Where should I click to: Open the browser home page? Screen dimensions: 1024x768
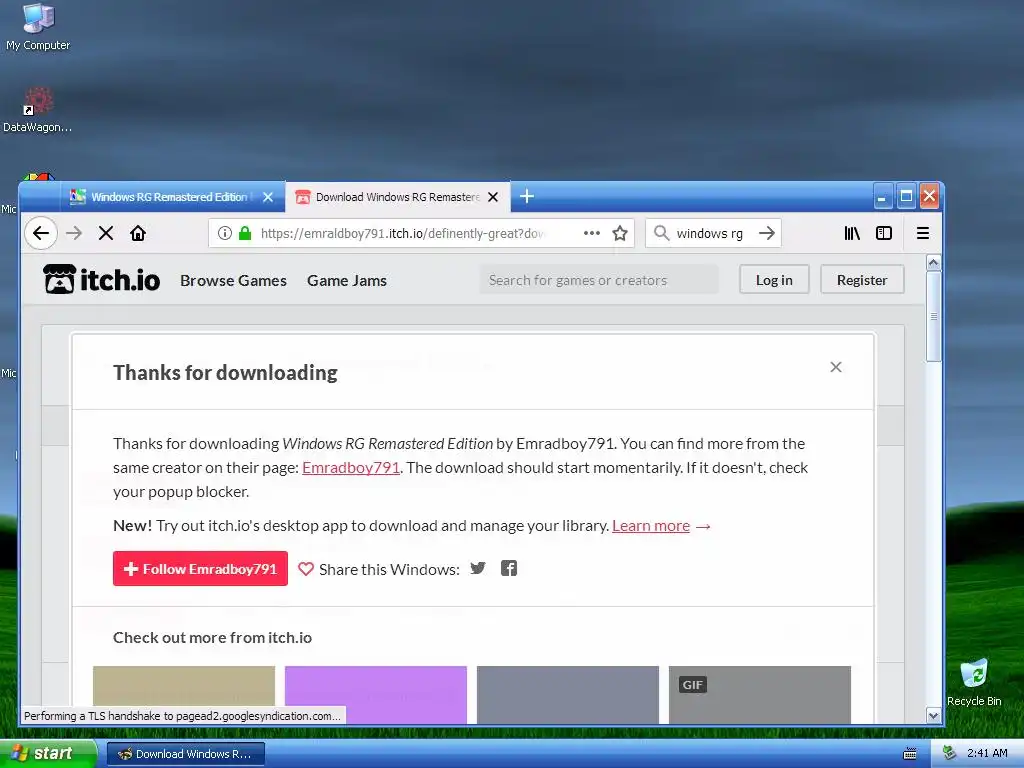click(138, 233)
